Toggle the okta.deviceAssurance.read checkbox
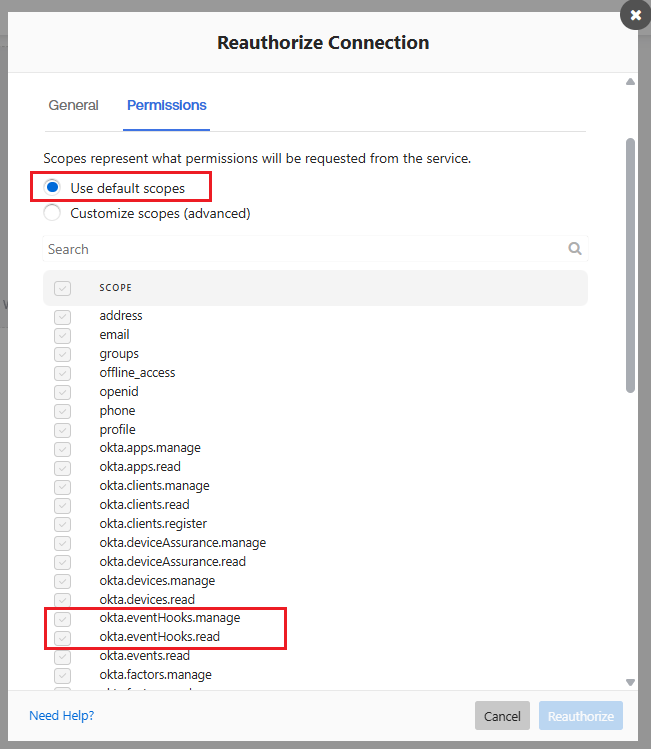 [63, 562]
